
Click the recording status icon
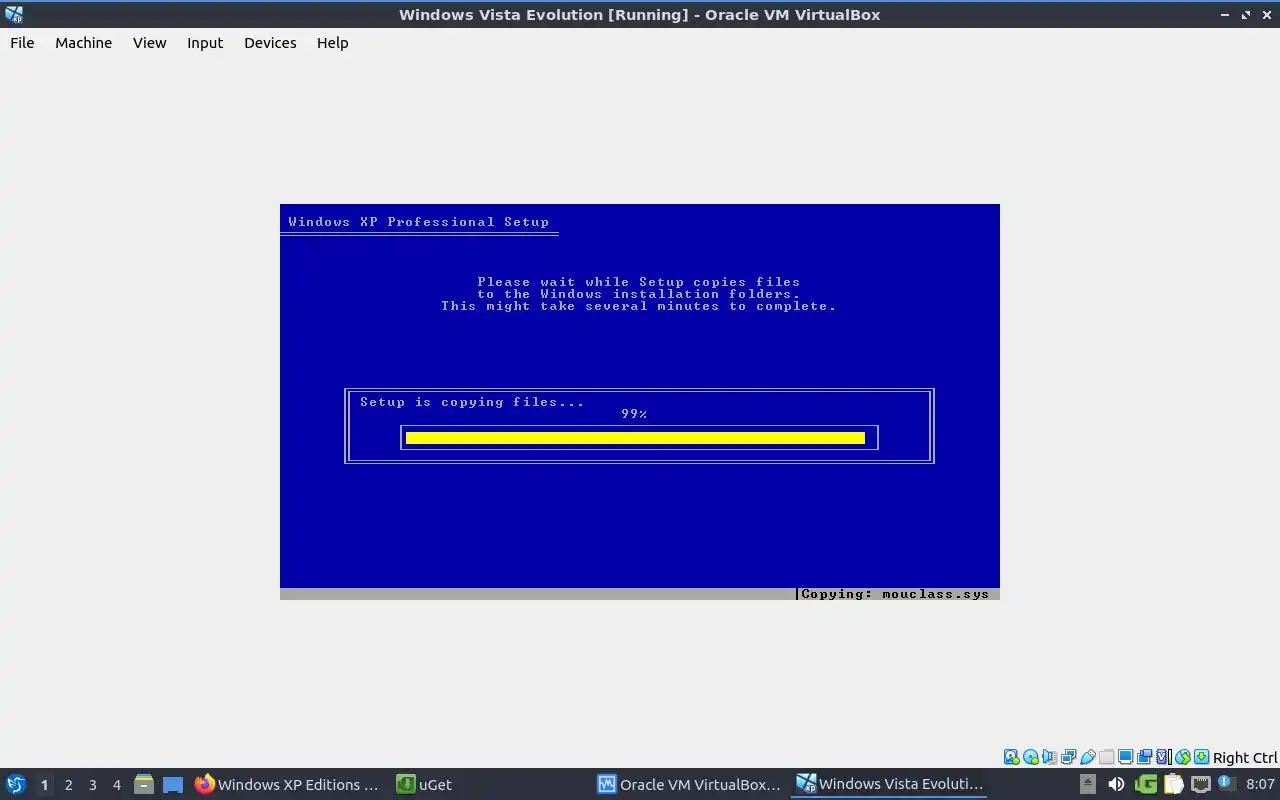click(x=1144, y=757)
